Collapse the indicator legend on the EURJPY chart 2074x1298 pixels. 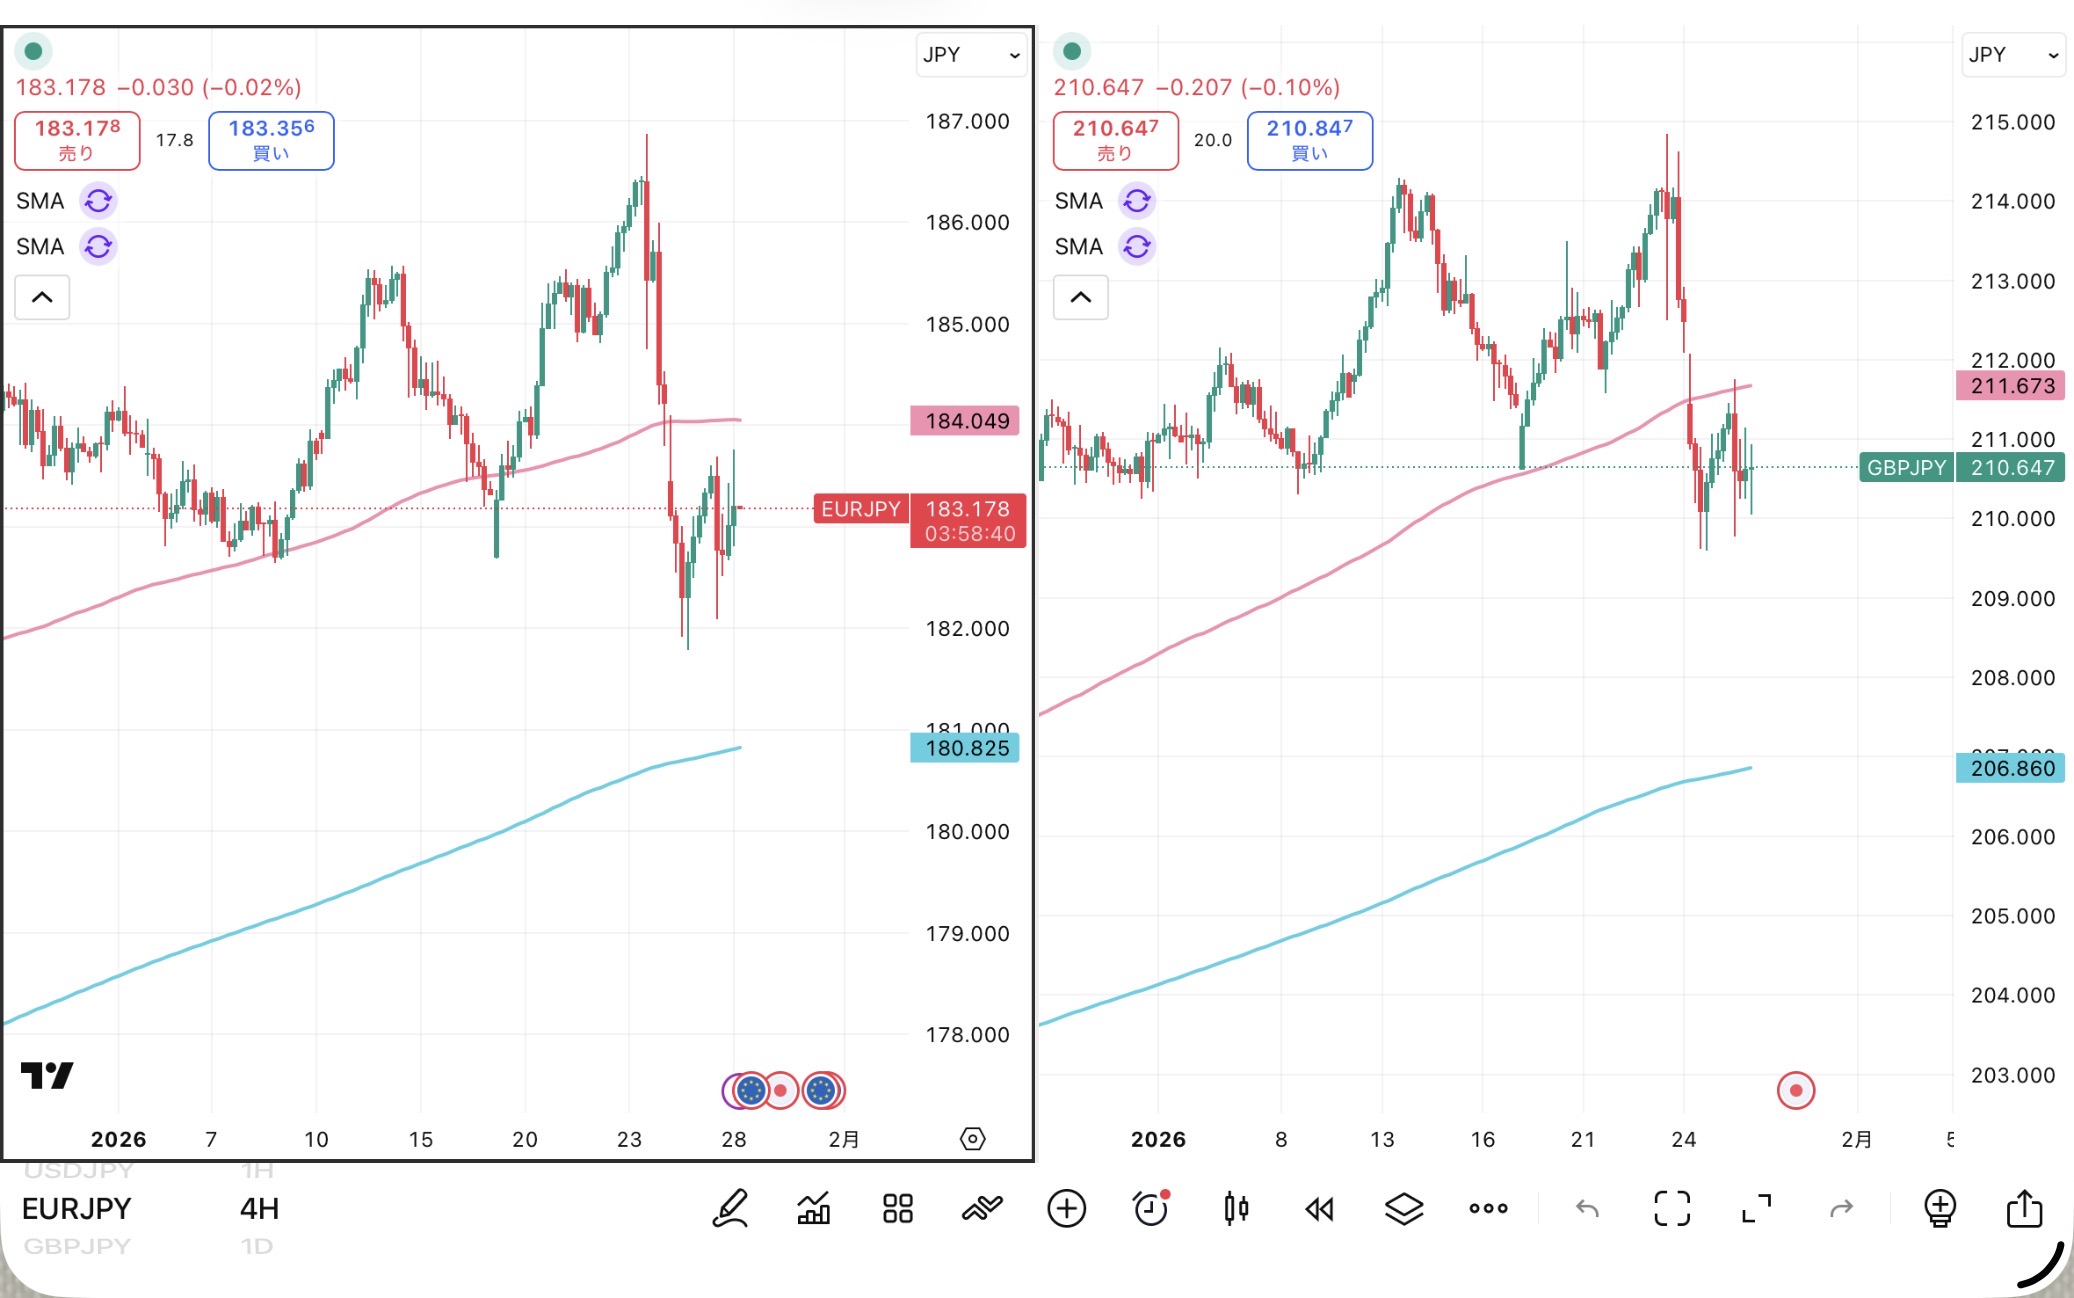pyautogui.click(x=42, y=297)
